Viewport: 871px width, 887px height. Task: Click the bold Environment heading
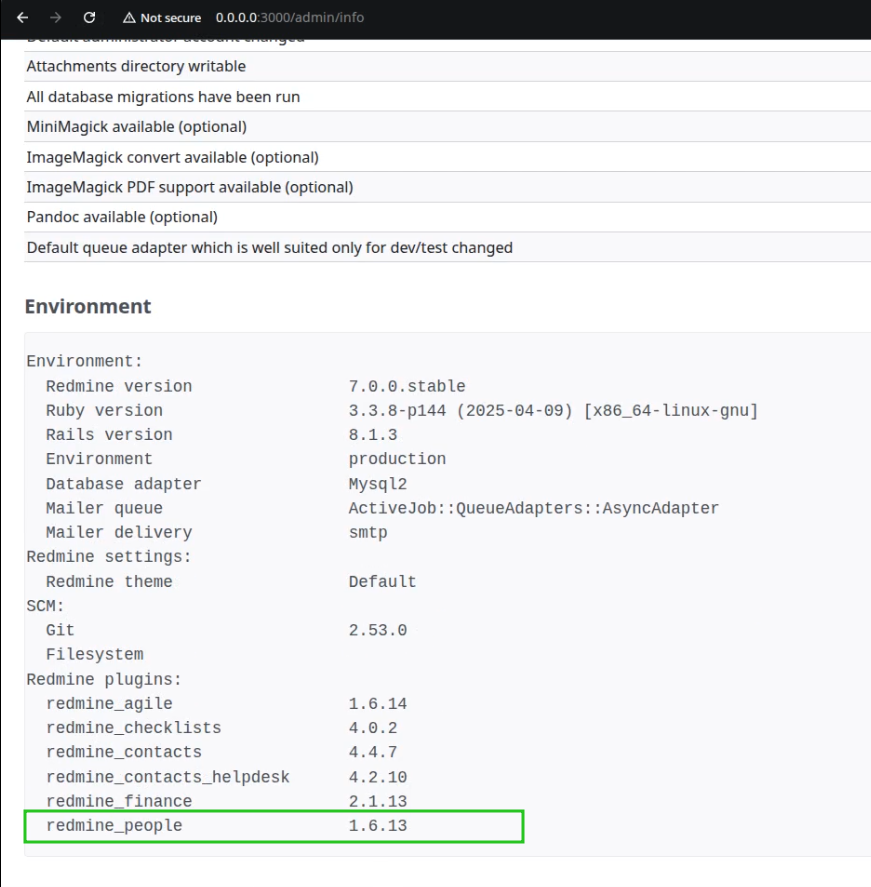click(x=88, y=306)
